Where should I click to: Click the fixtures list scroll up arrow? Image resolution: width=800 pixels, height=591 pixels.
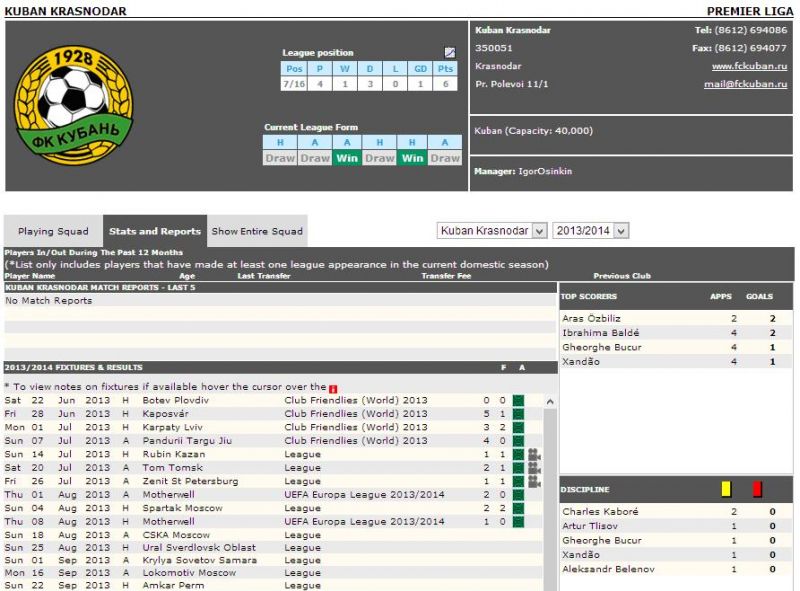coord(549,402)
